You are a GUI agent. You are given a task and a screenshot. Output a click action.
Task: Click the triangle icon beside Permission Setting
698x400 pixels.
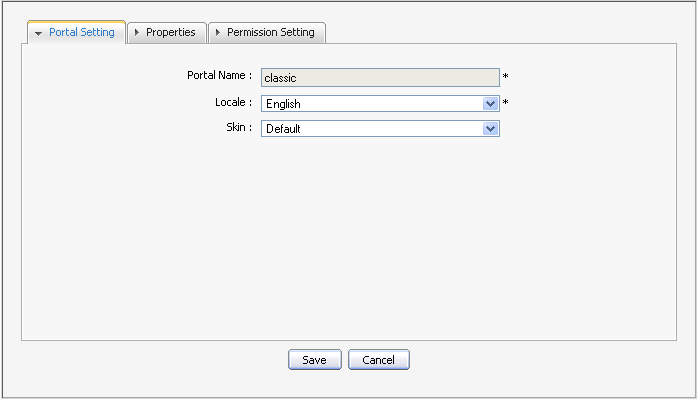pyautogui.click(x=218, y=32)
